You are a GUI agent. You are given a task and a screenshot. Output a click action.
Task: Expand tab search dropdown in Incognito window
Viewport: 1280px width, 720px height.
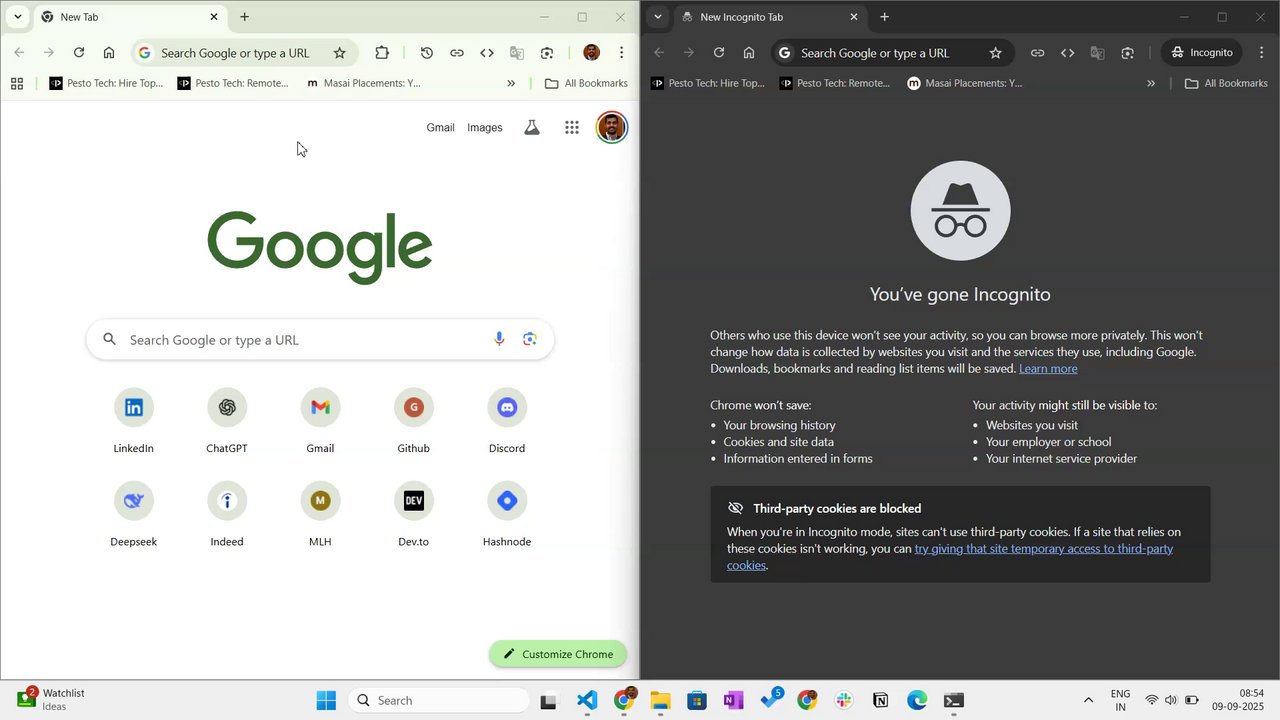tap(657, 17)
